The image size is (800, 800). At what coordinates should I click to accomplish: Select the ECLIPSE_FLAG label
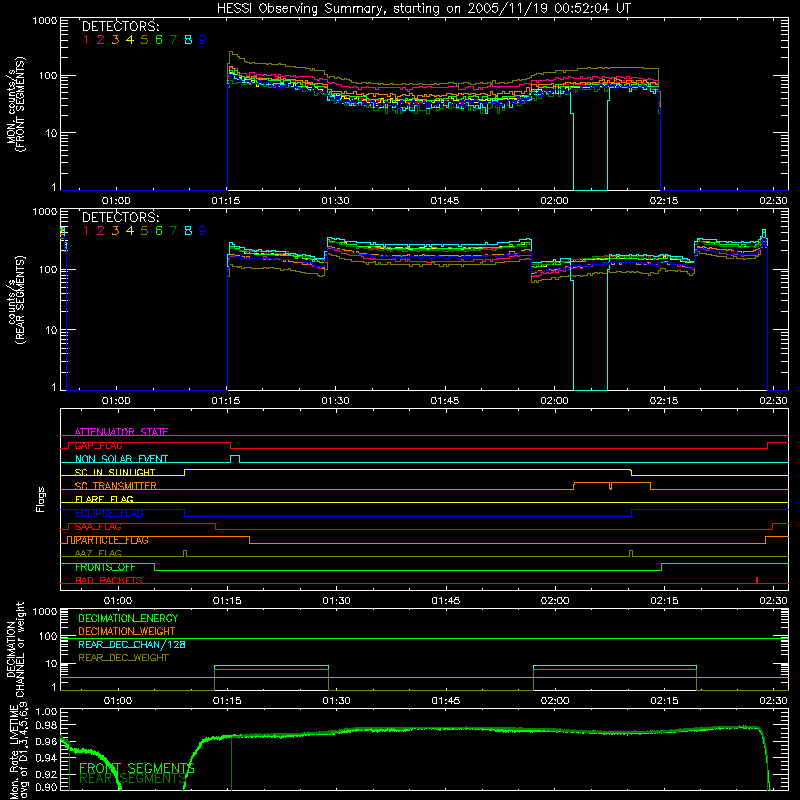(109, 513)
